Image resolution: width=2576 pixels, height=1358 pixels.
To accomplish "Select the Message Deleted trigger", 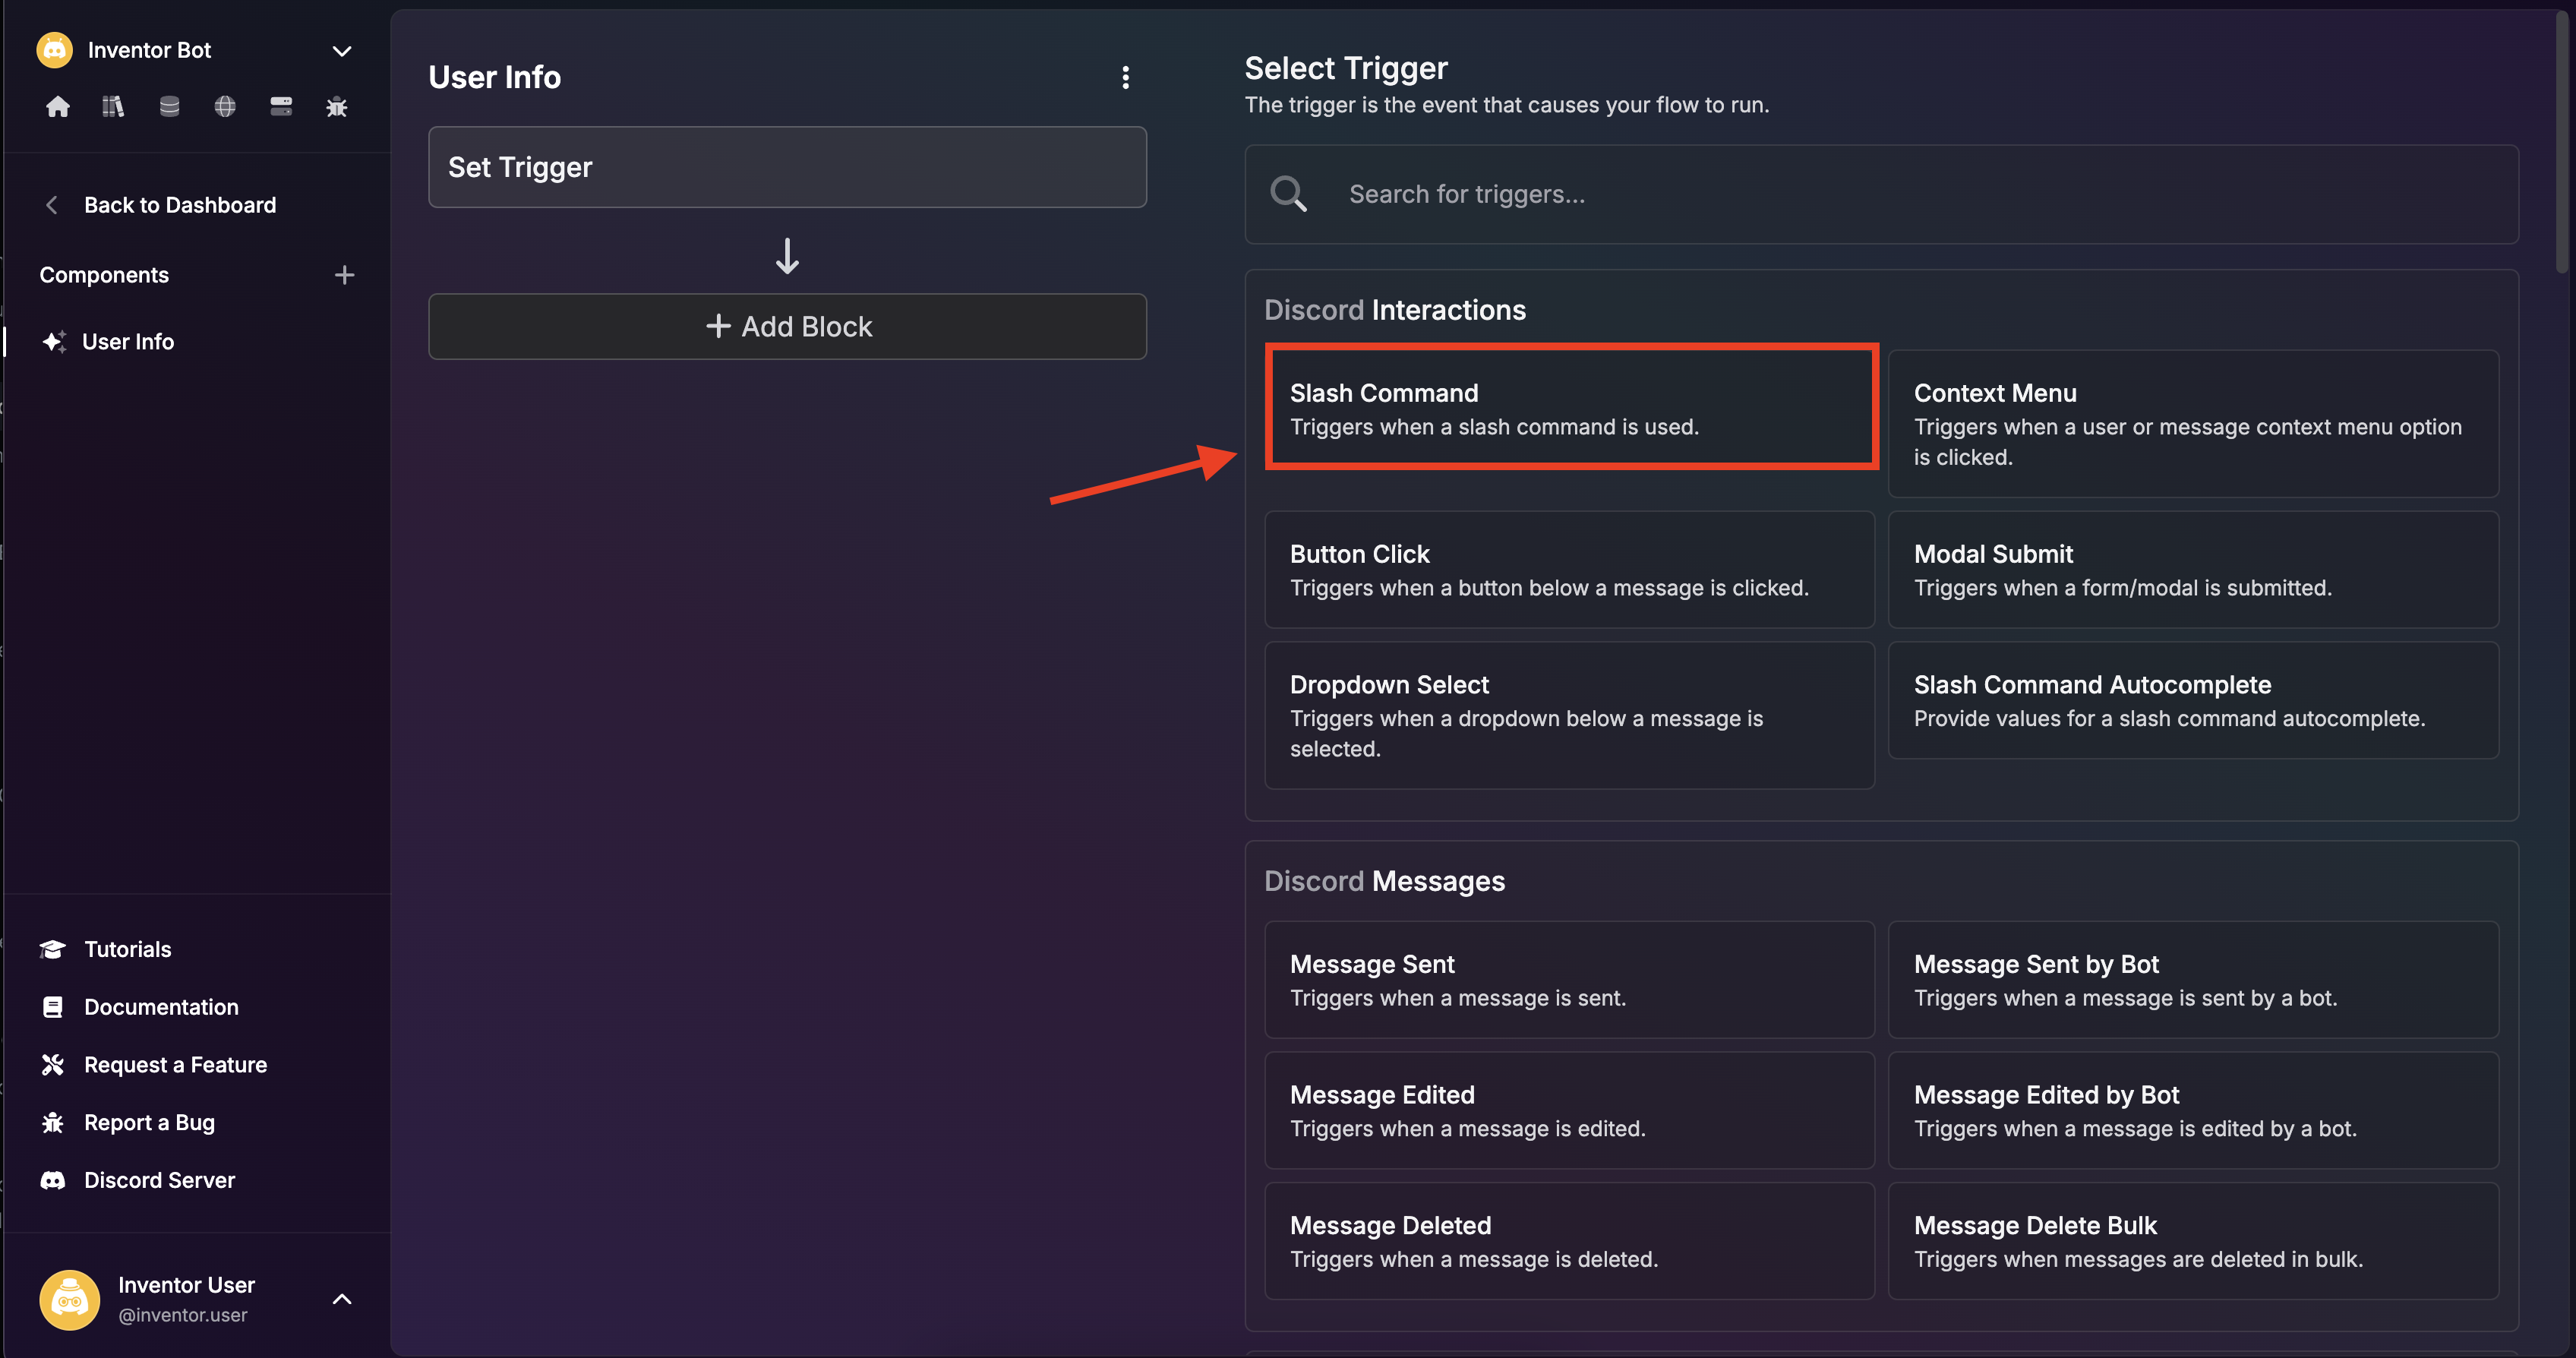I will tap(1569, 1241).
